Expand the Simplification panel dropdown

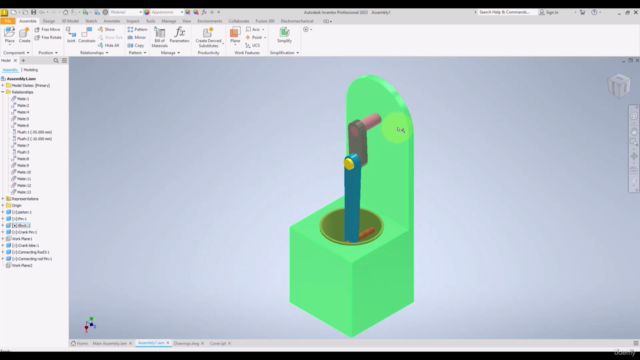pos(284,53)
